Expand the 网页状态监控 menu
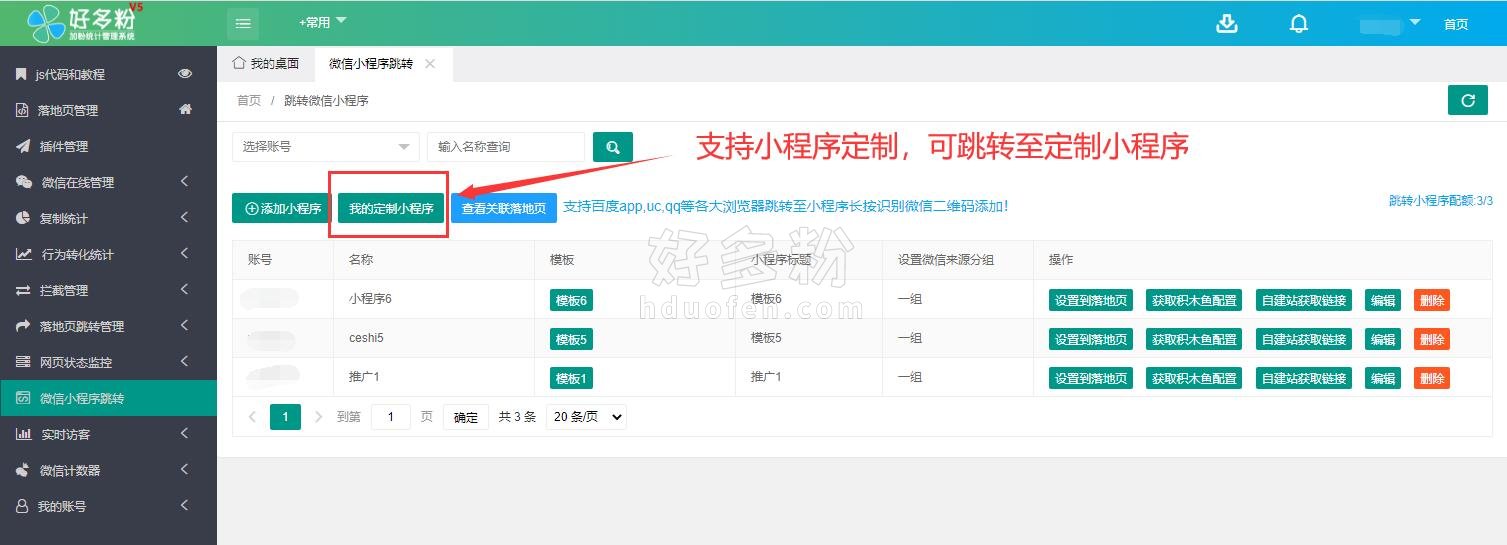This screenshot has width=1507, height=545. (x=185, y=362)
